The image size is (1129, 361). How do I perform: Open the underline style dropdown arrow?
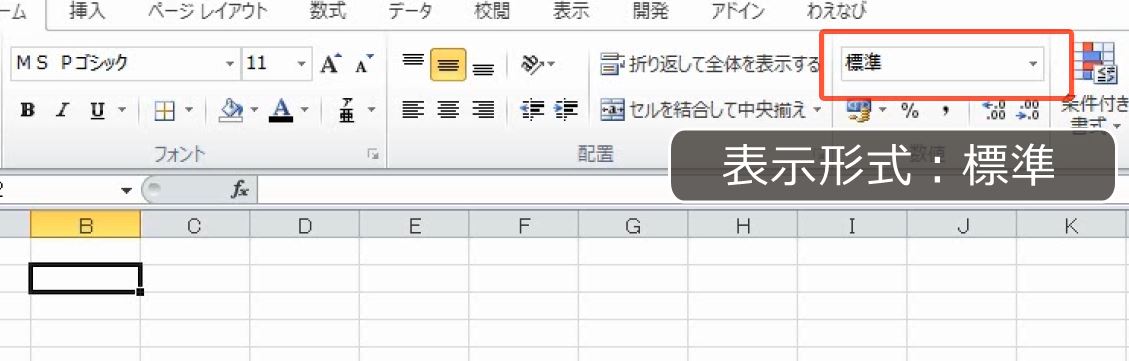[121, 110]
